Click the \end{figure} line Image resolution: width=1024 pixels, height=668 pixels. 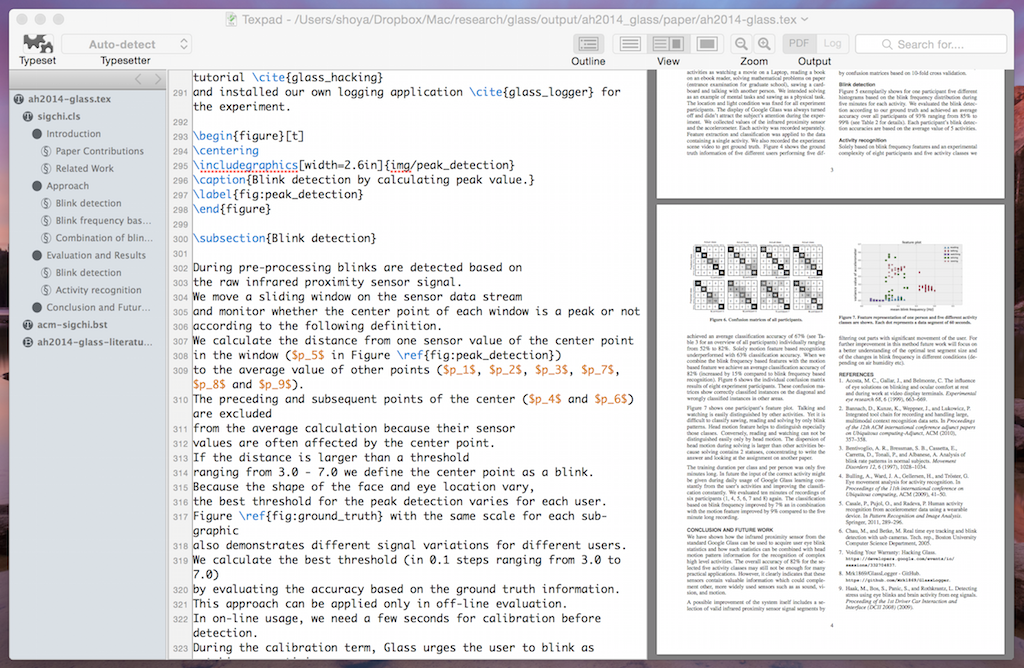[x=232, y=209]
